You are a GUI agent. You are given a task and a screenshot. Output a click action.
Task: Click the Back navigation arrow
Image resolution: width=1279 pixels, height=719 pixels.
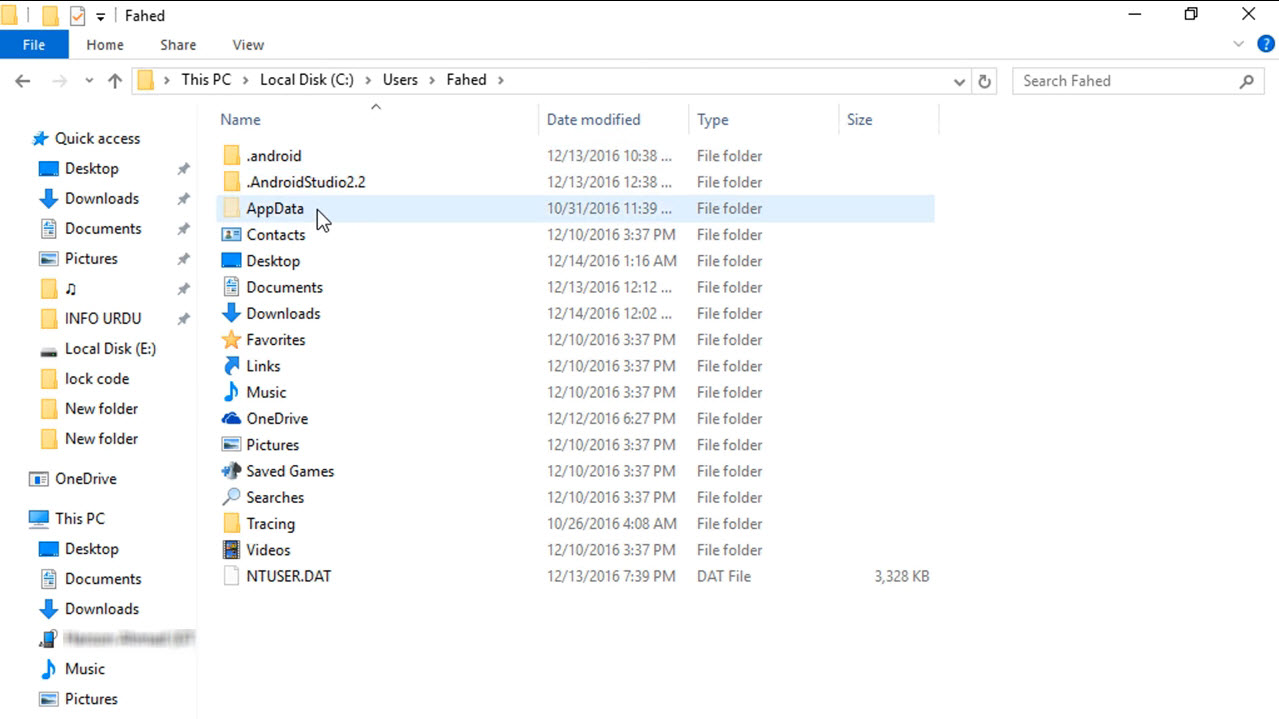(x=23, y=81)
